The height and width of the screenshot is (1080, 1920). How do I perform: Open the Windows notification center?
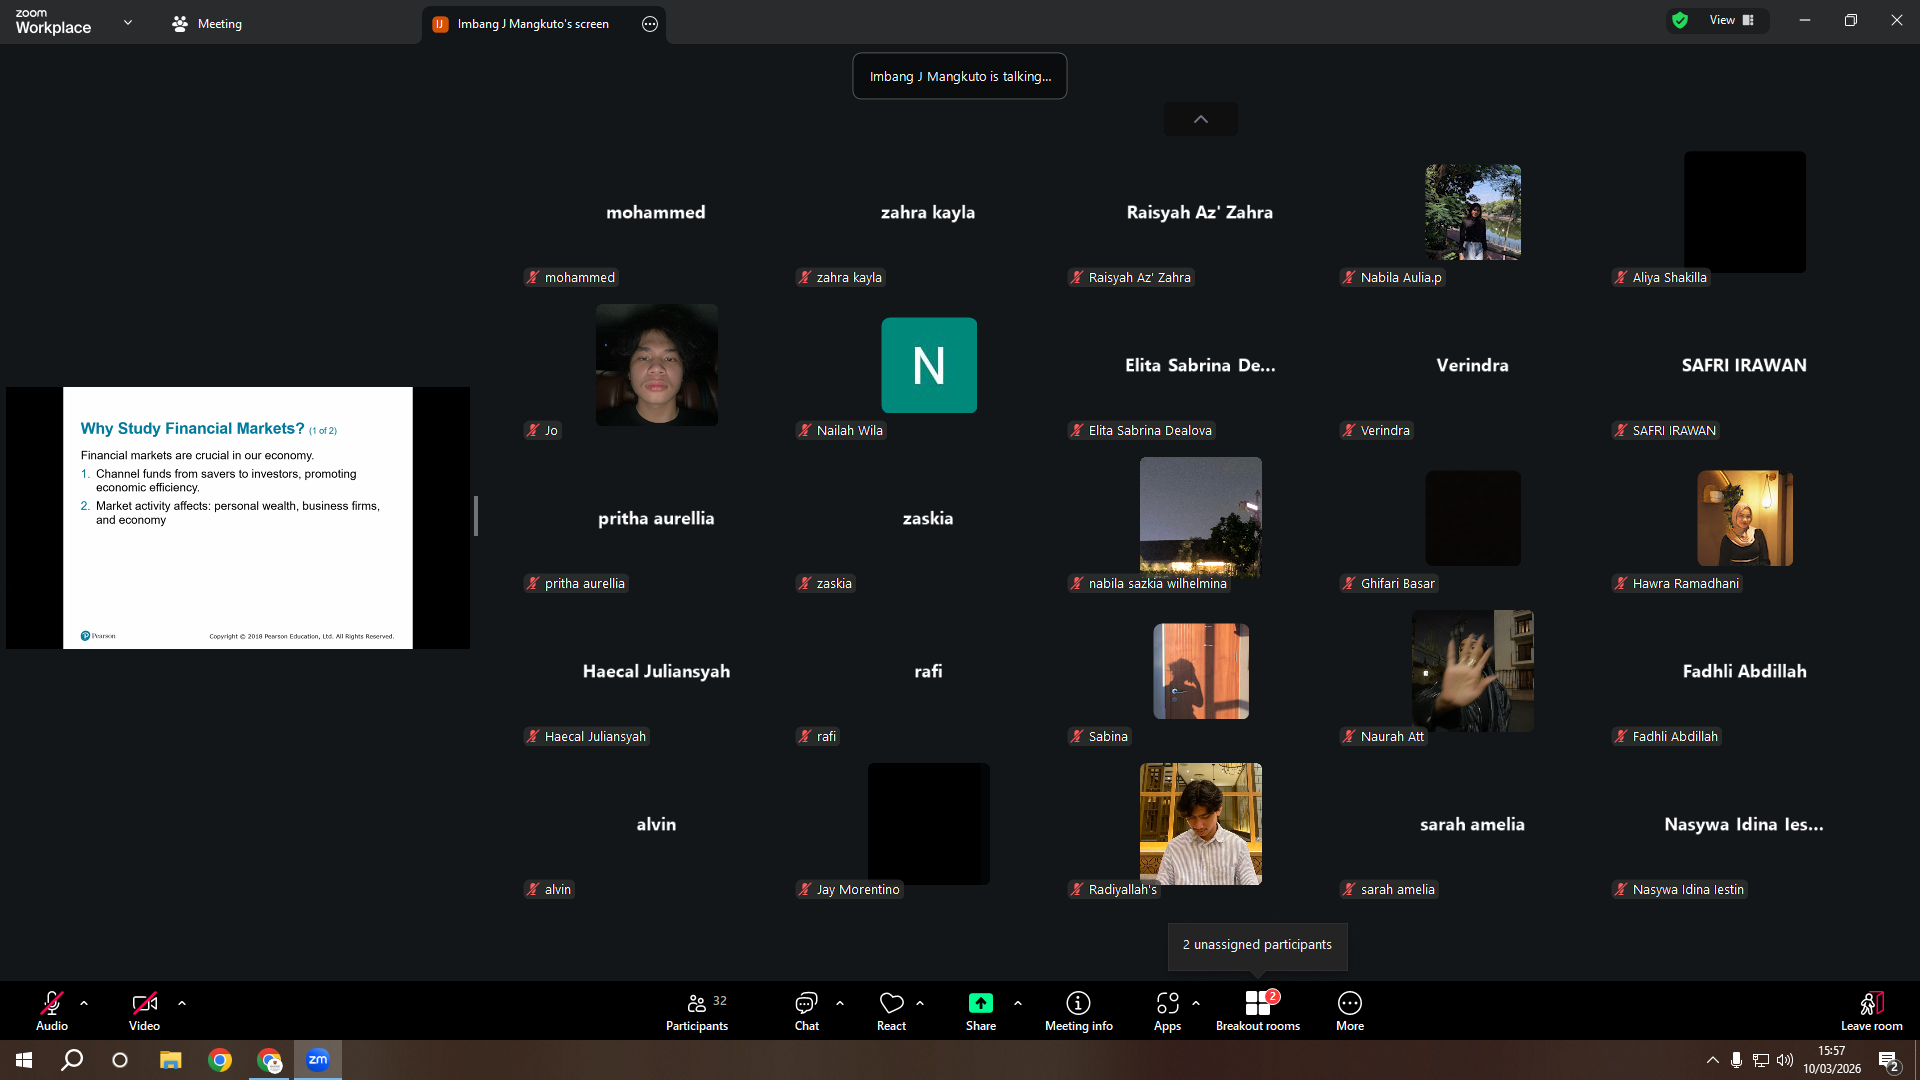(1889, 1061)
